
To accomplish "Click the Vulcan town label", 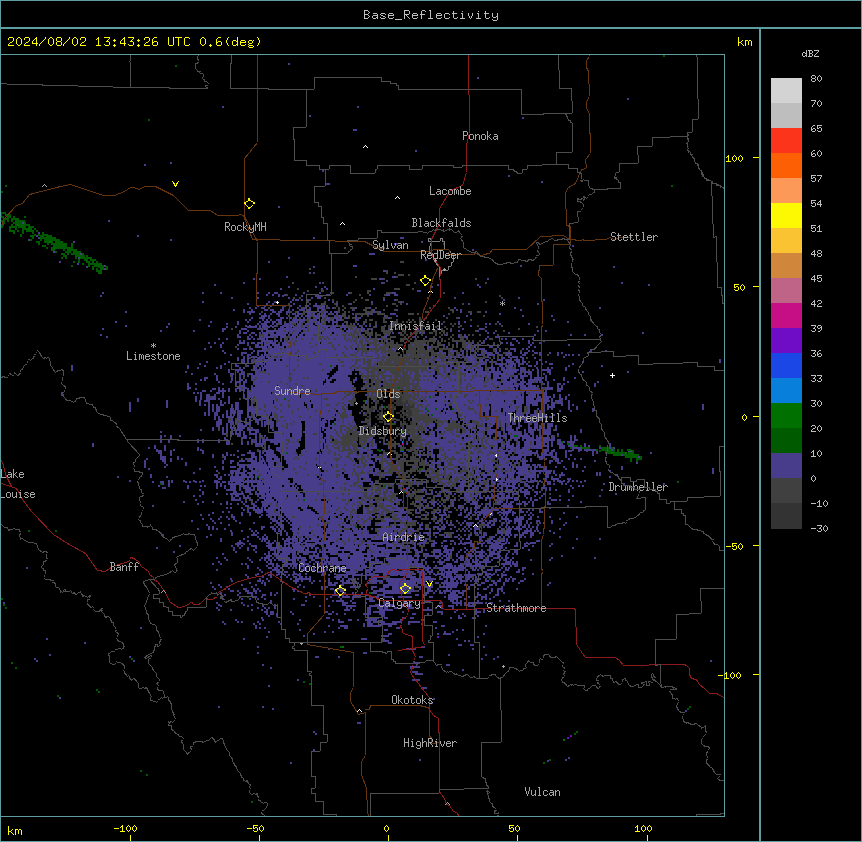I will (x=542, y=792).
